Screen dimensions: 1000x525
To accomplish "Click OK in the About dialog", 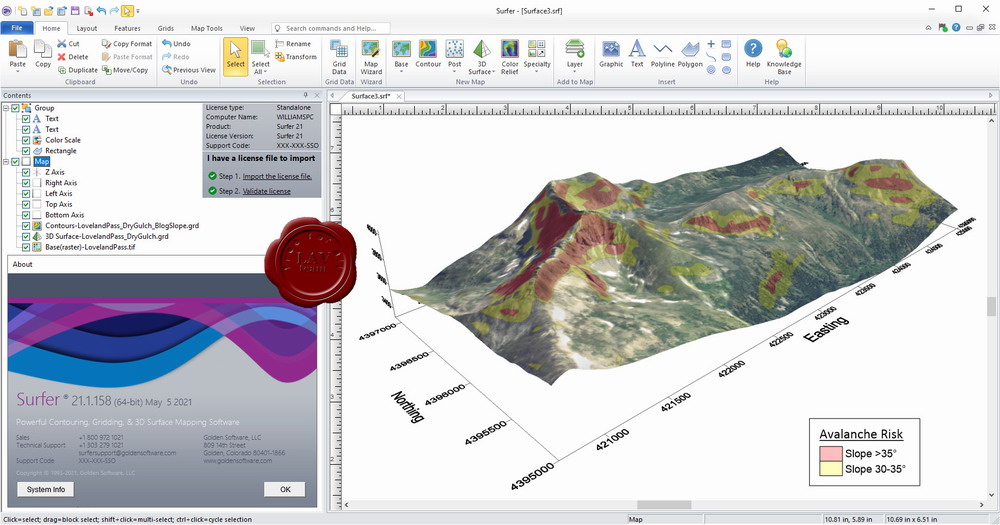I will click(x=285, y=489).
